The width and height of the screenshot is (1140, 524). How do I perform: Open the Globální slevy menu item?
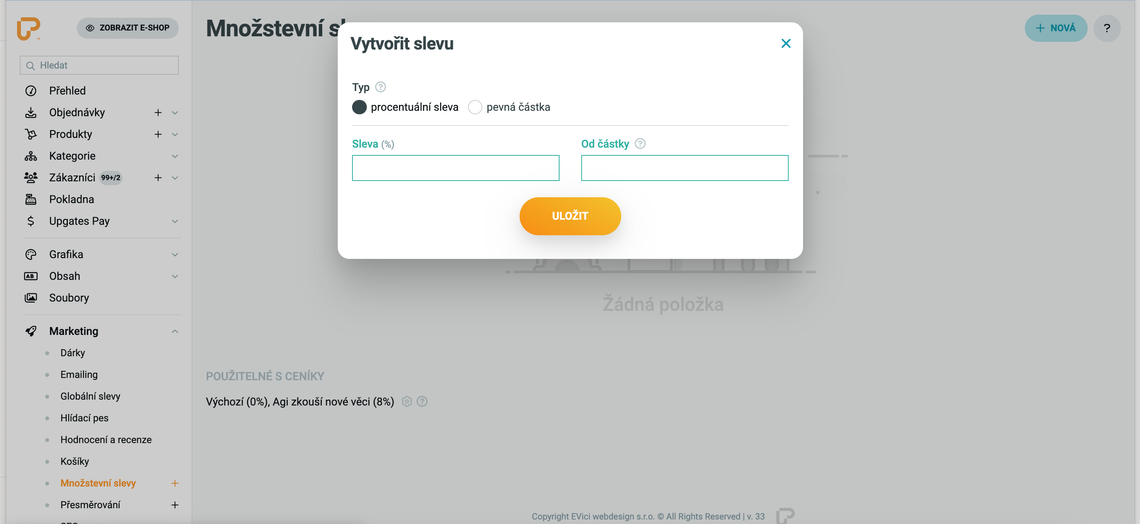(90, 396)
